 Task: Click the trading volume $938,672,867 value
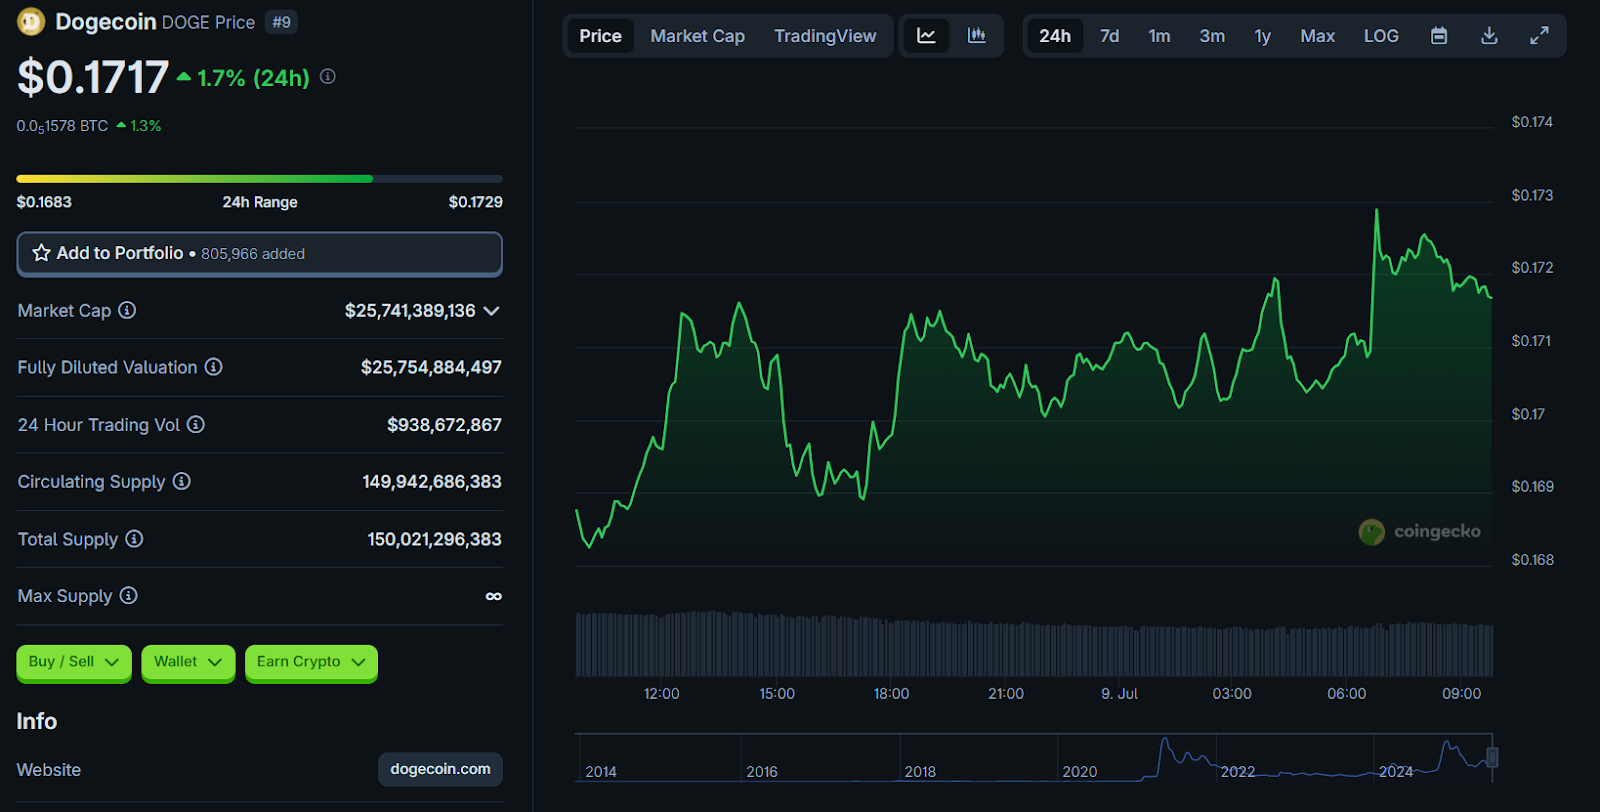444,425
